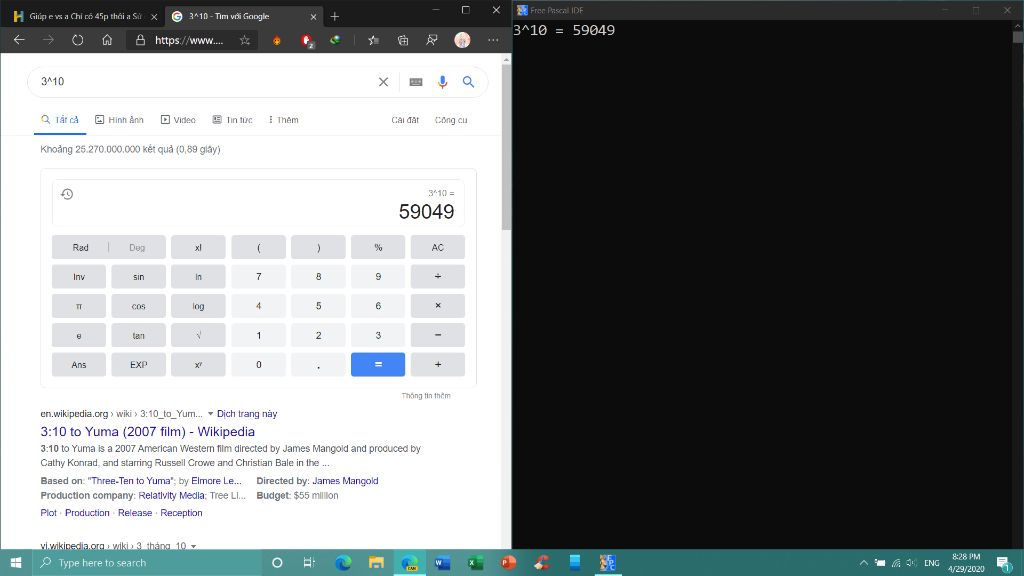
Task: Open the browser favorites list icon
Action: [x=374, y=40]
